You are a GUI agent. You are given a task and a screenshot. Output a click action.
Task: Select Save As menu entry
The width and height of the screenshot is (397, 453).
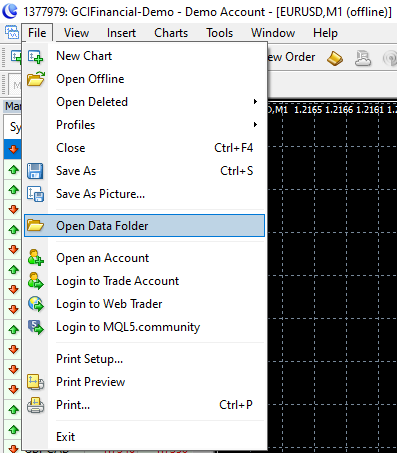[144, 171]
